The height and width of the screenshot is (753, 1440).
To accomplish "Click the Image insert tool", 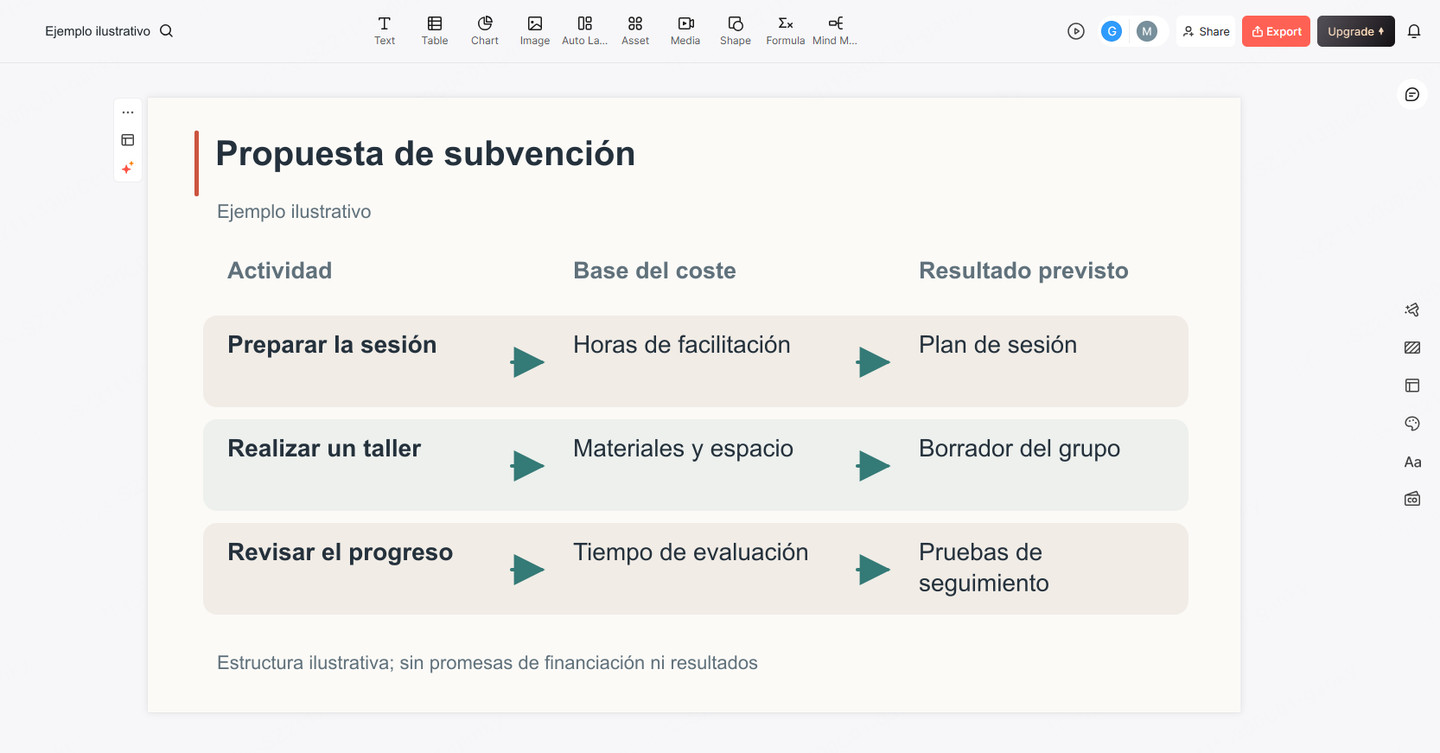I will [534, 31].
